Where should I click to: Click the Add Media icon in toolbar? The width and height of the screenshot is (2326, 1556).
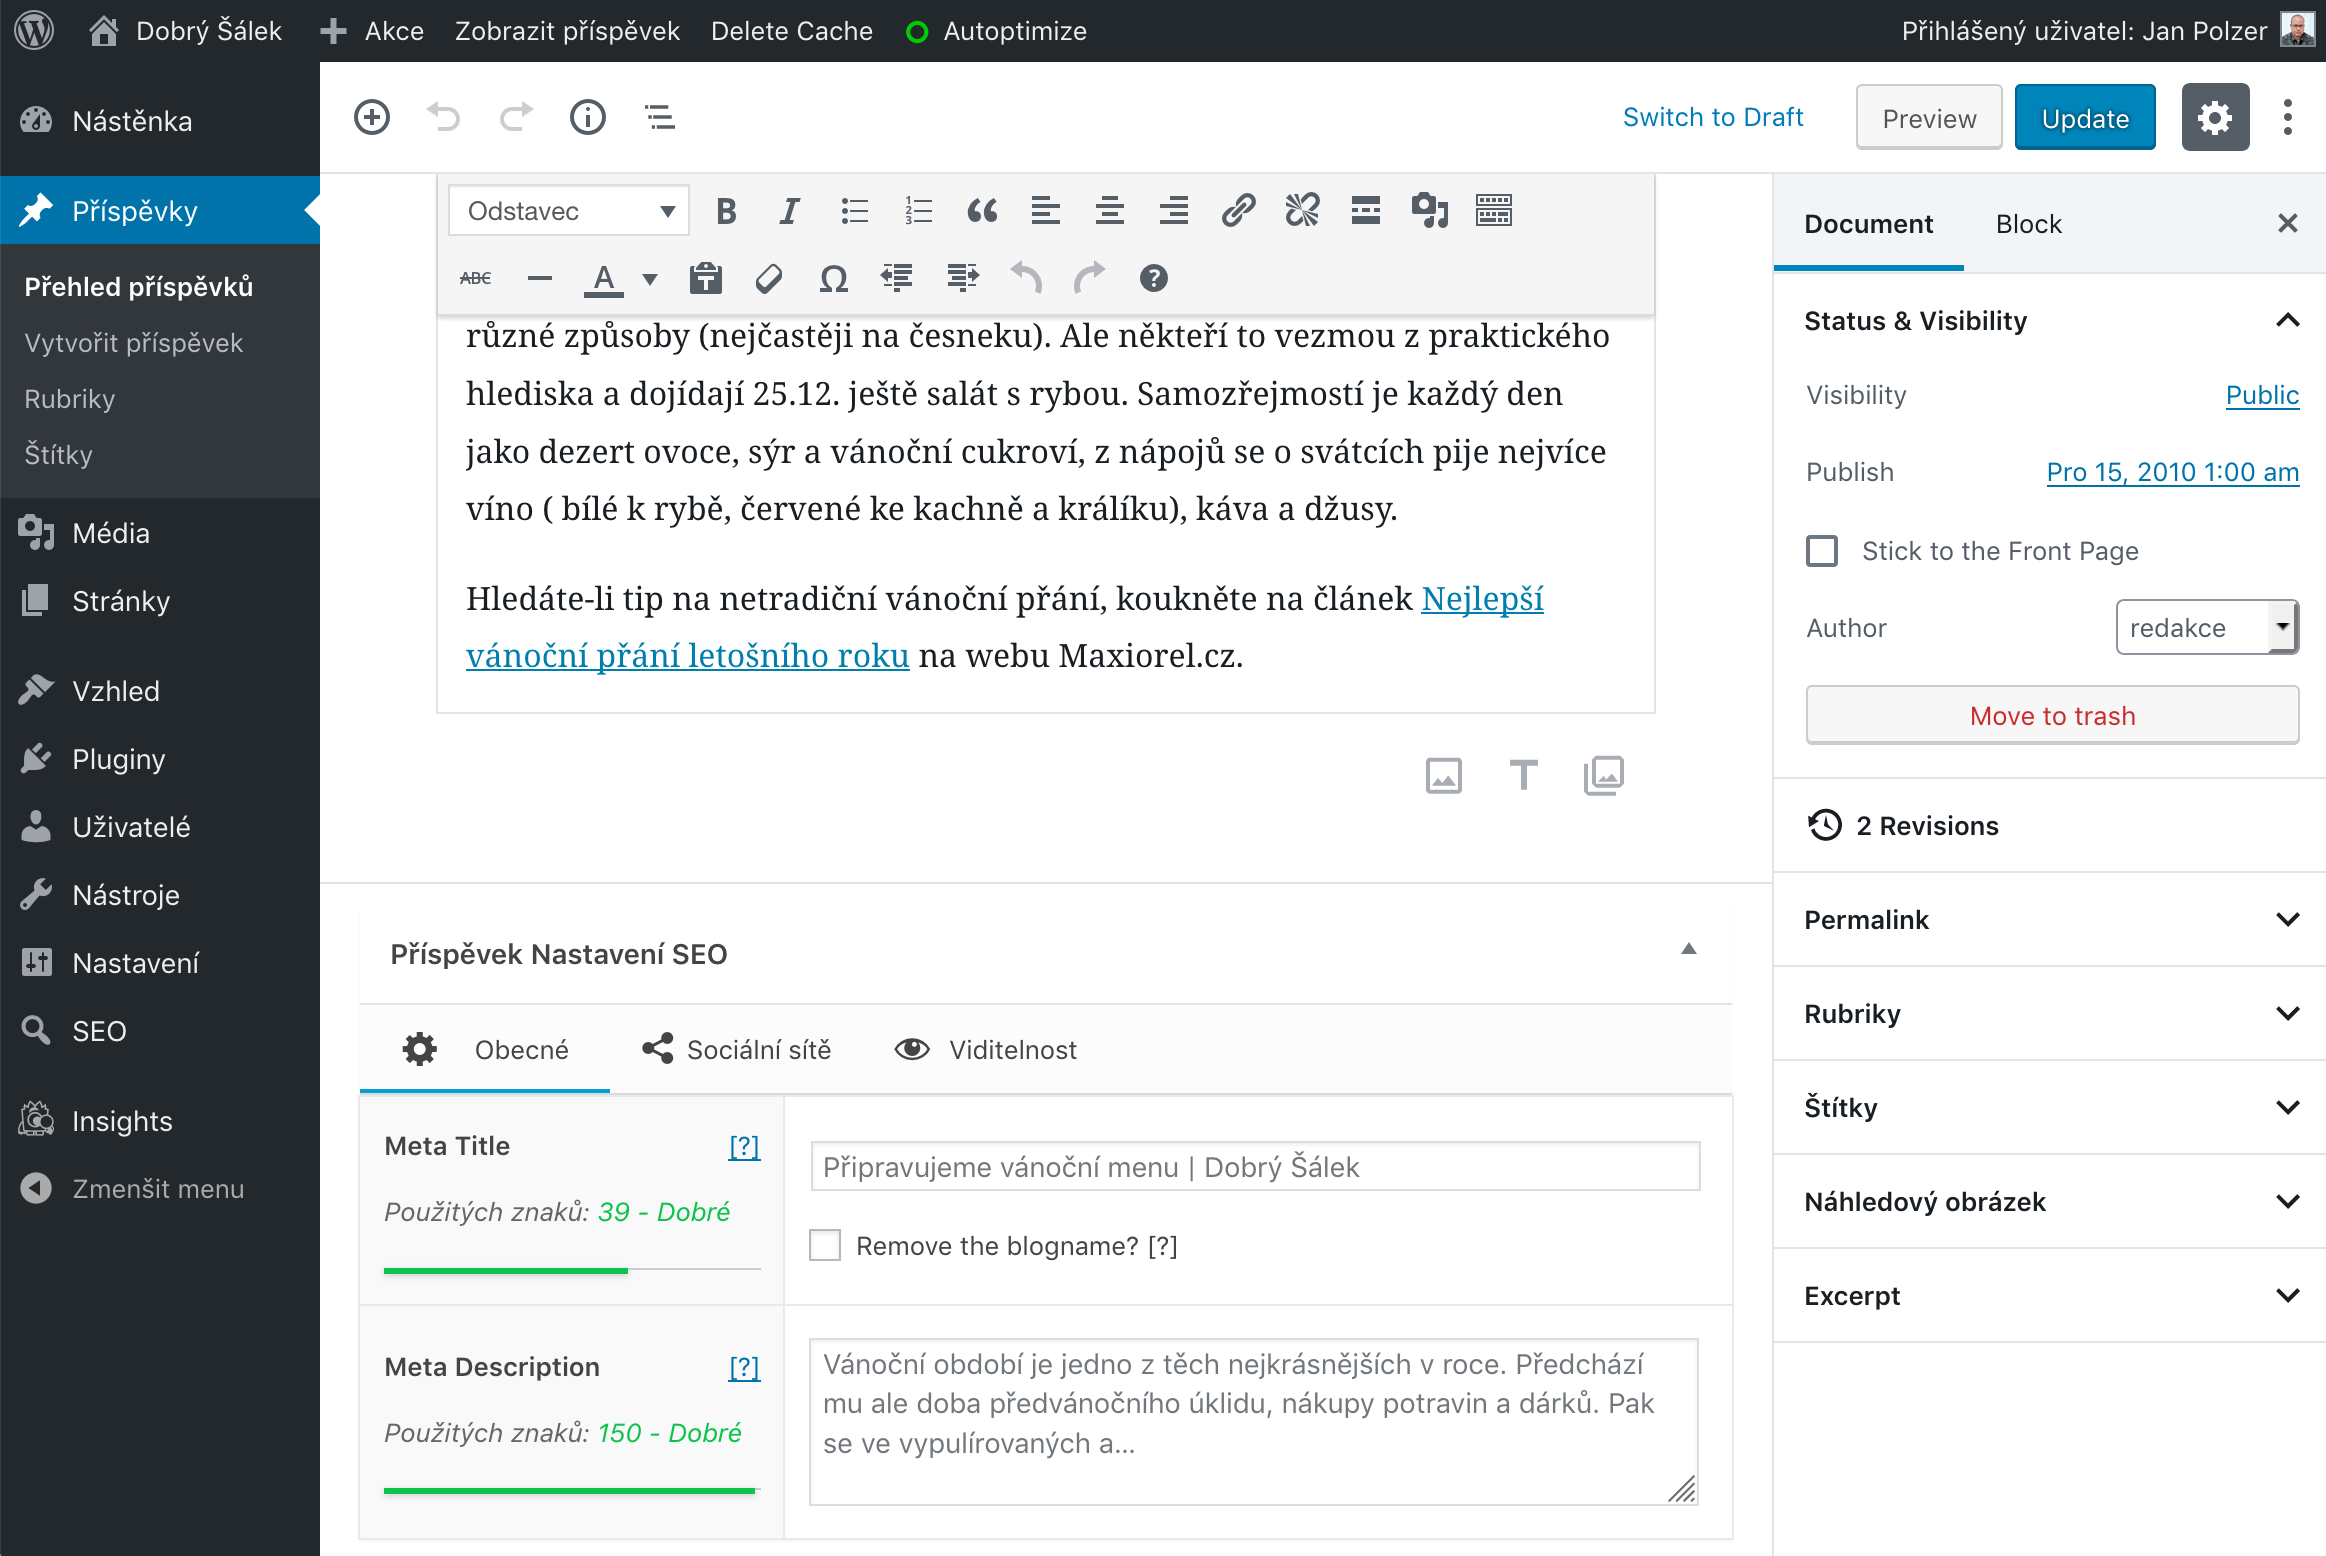coord(1430,211)
